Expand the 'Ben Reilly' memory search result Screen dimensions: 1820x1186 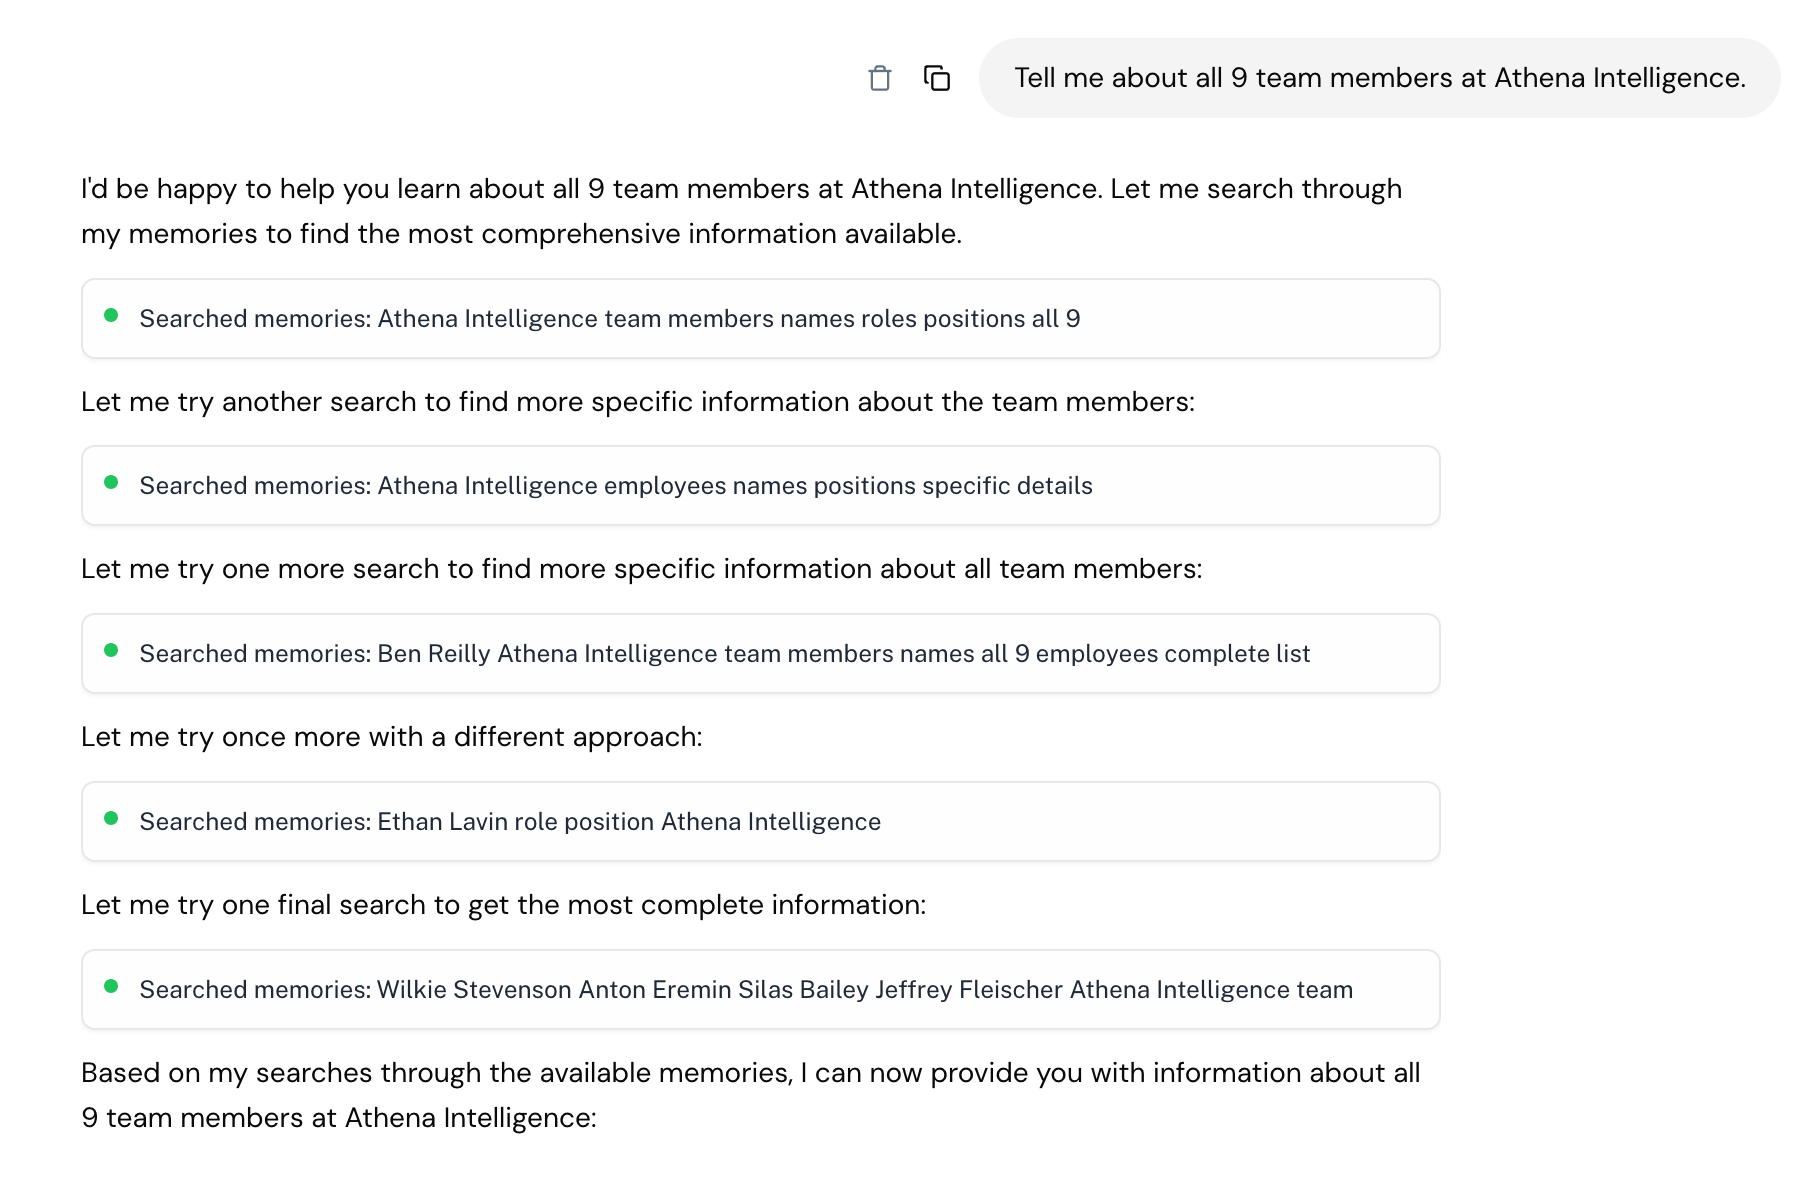click(760, 653)
